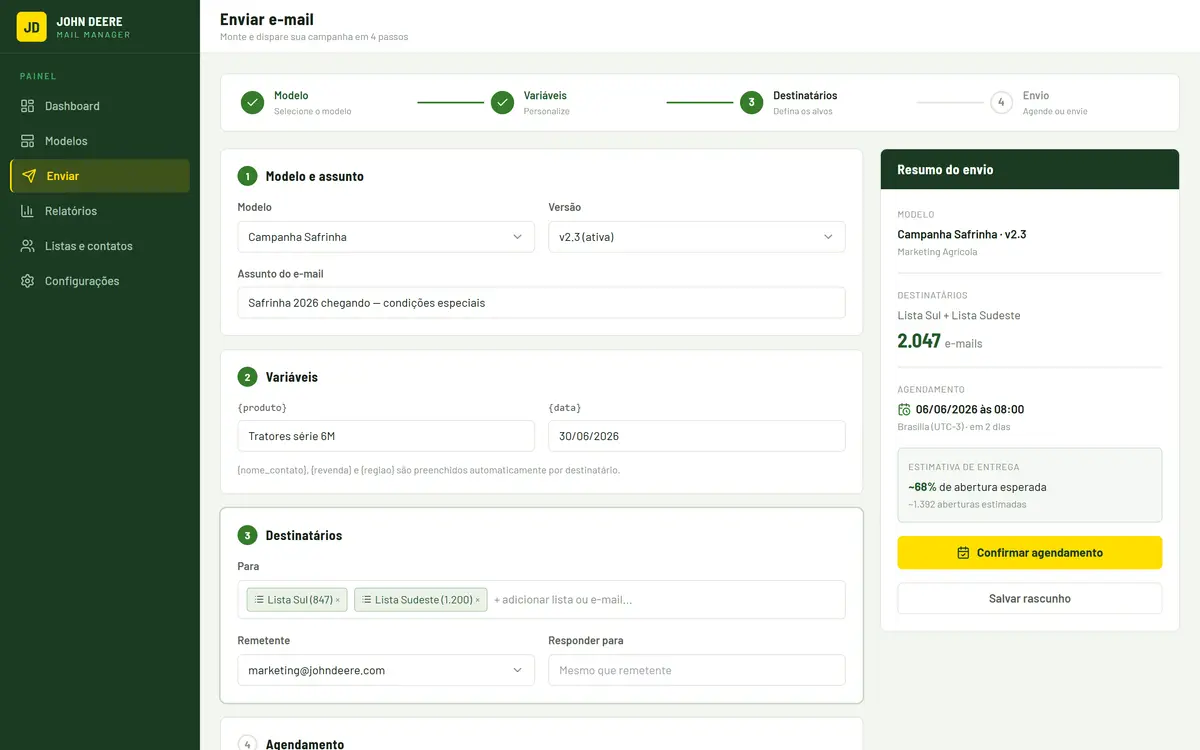Viewport: 1200px width, 750px height.
Task: Click the Envio step number 4 circle
Action: [x=1001, y=102]
